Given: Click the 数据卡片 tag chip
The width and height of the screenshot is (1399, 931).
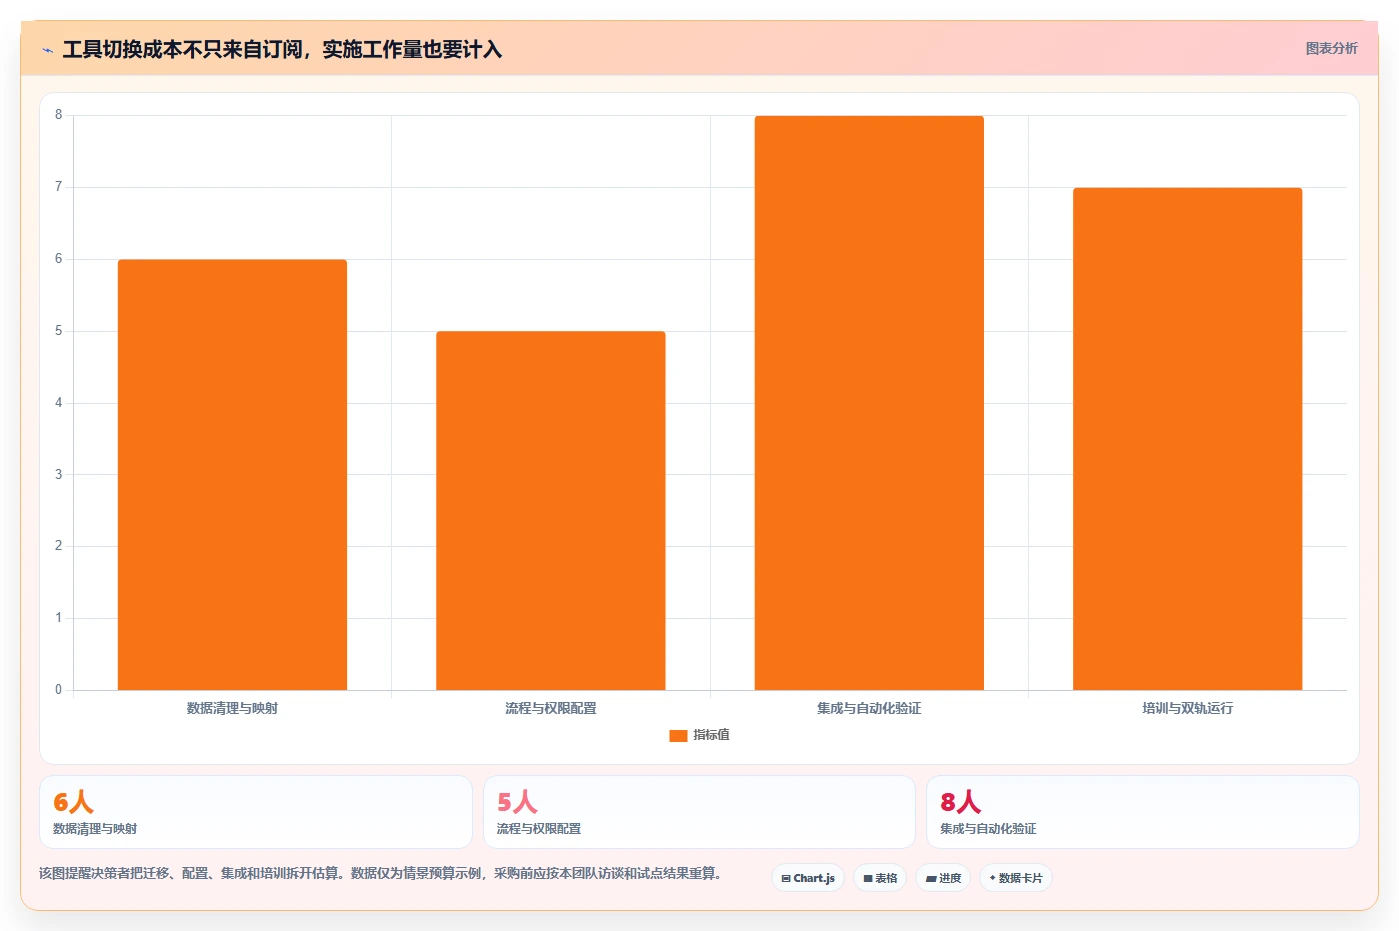Looking at the screenshot, I should pos(1016,878).
